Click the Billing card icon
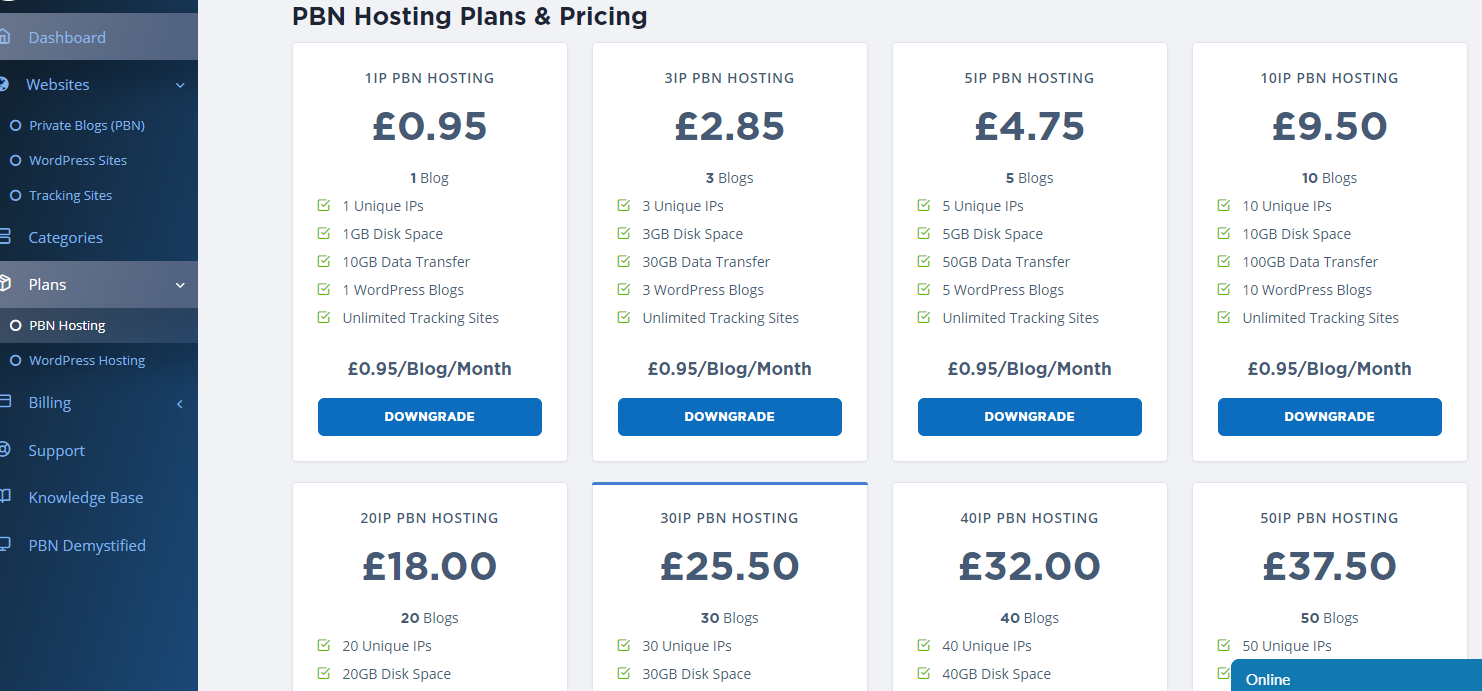This screenshot has width=1482, height=691. (x=5, y=402)
